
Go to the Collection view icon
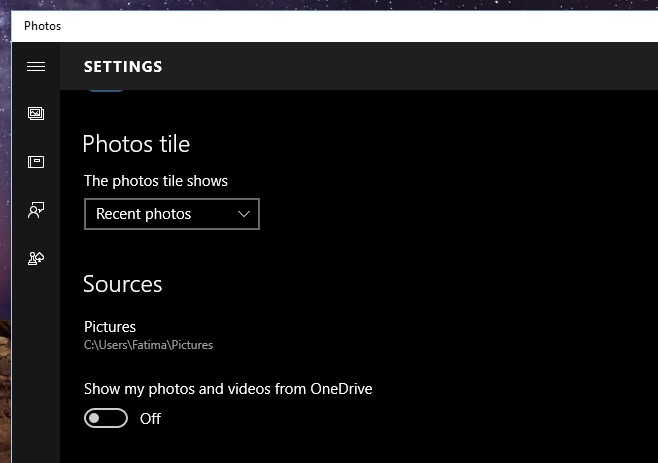pyautogui.click(x=36, y=114)
